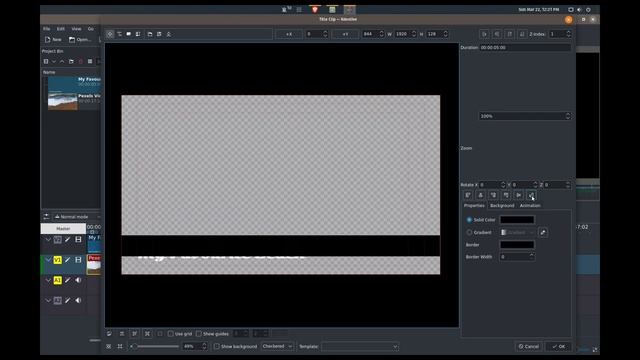Switch to the Properties tab
640x360 pixels.
[474, 206]
